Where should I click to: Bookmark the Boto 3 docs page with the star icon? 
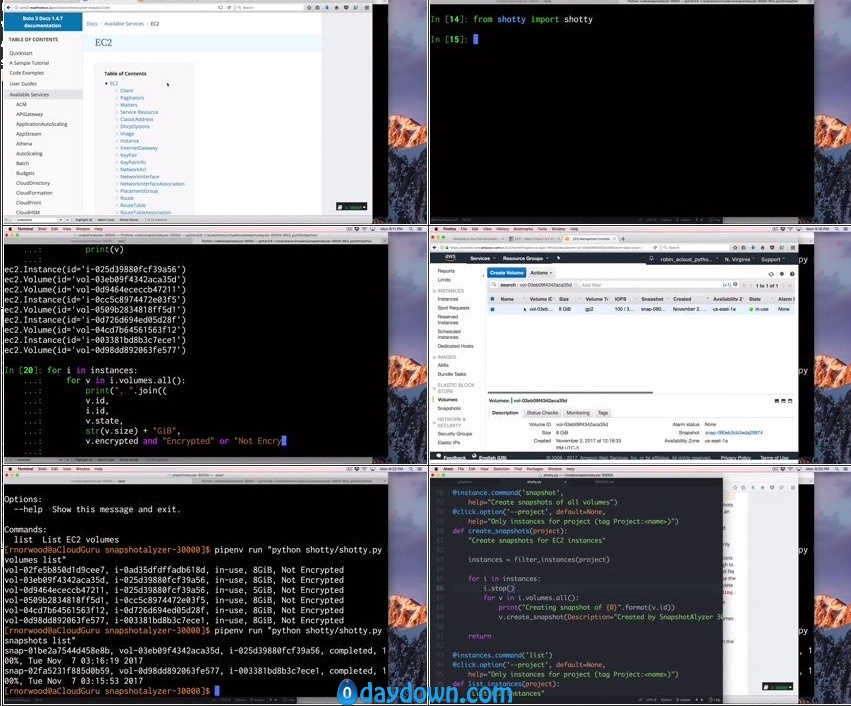pyautogui.click(x=309, y=8)
